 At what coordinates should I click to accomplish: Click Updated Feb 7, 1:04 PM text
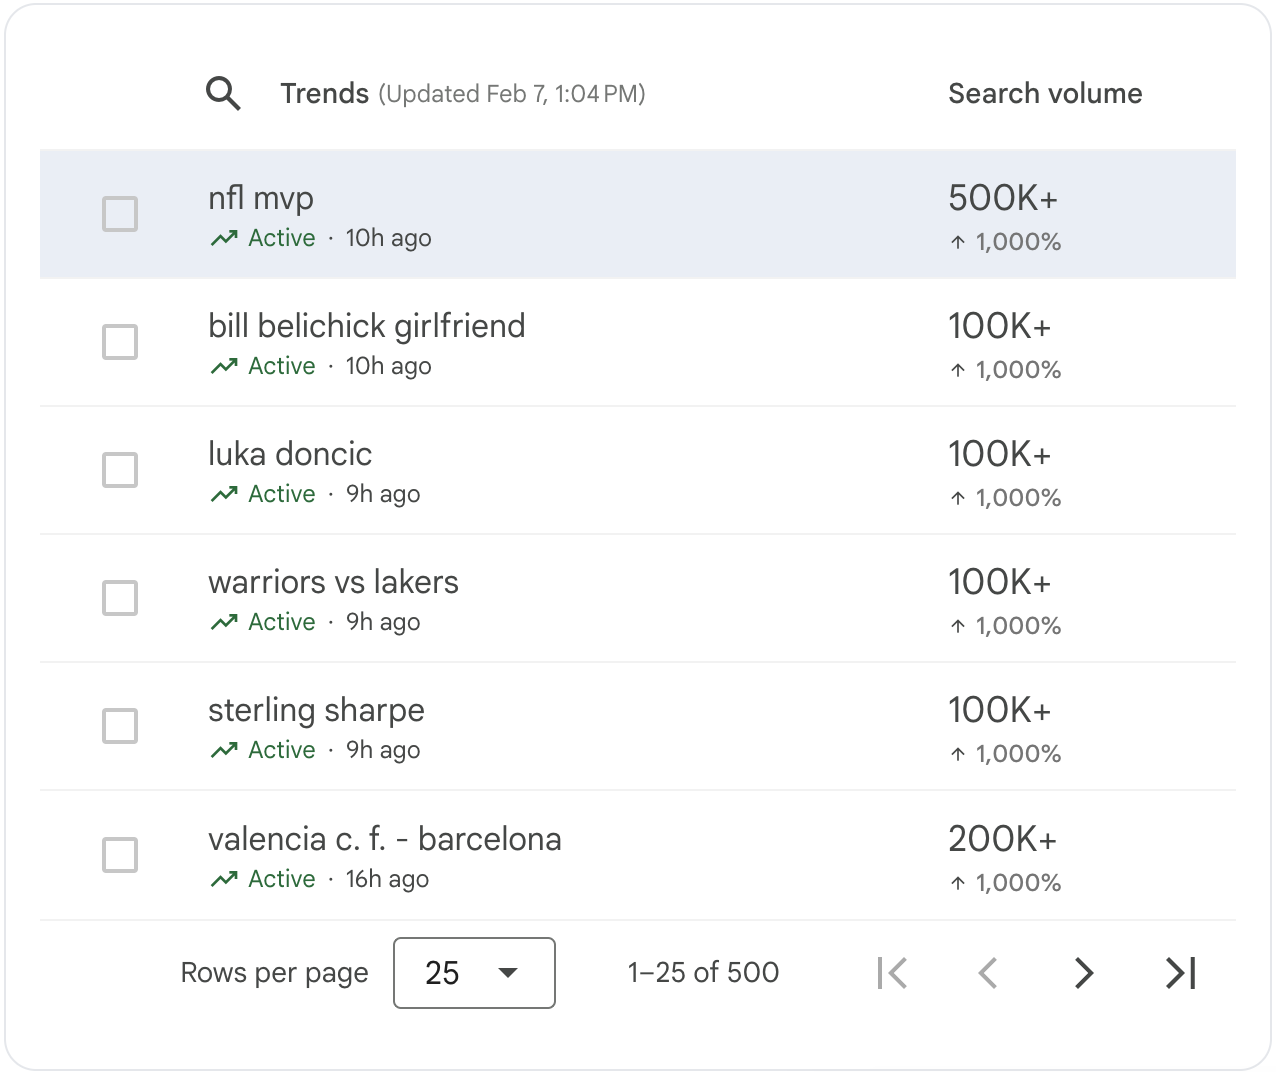512,94
